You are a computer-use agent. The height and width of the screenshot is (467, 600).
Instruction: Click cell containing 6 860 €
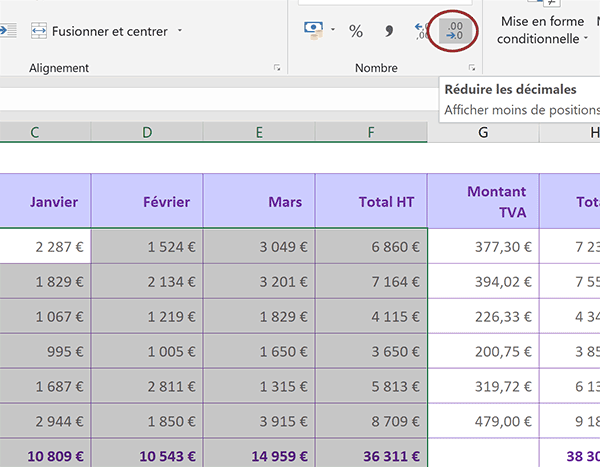(x=371, y=246)
